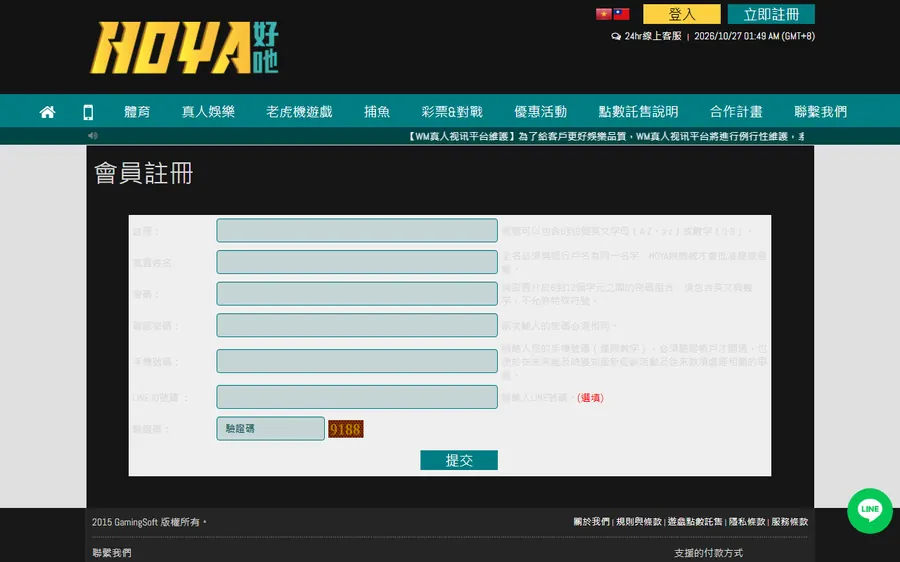
Task: Click the 立即註冊 button
Action: (771, 14)
